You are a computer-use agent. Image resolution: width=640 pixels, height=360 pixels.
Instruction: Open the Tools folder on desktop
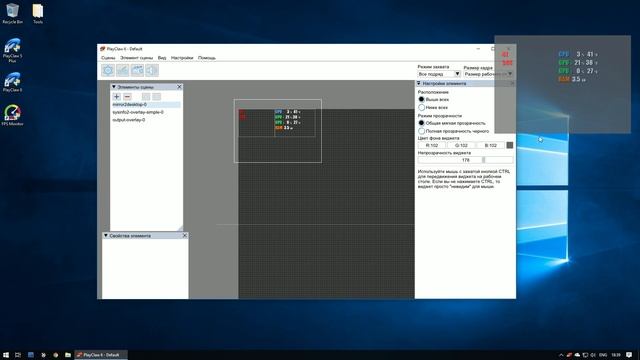(x=38, y=13)
